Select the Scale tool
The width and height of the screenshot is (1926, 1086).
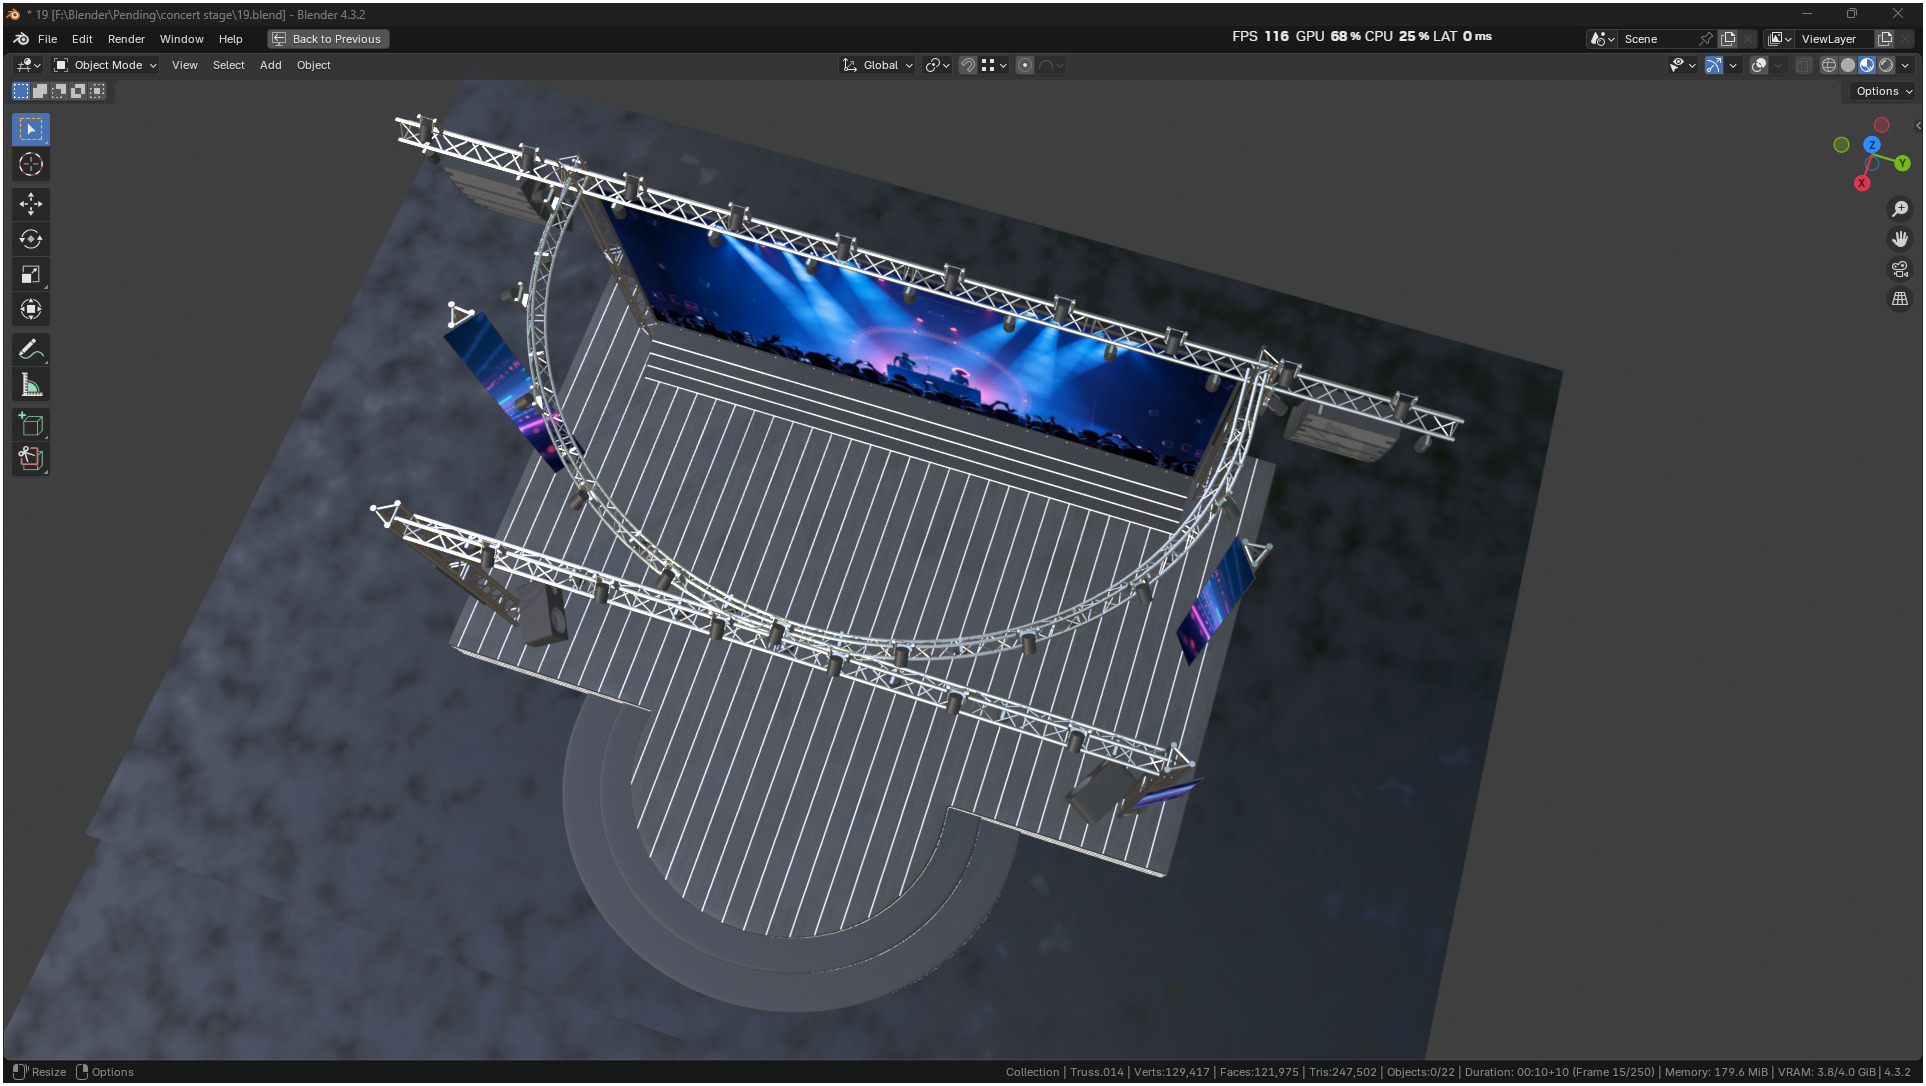click(x=31, y=274)
